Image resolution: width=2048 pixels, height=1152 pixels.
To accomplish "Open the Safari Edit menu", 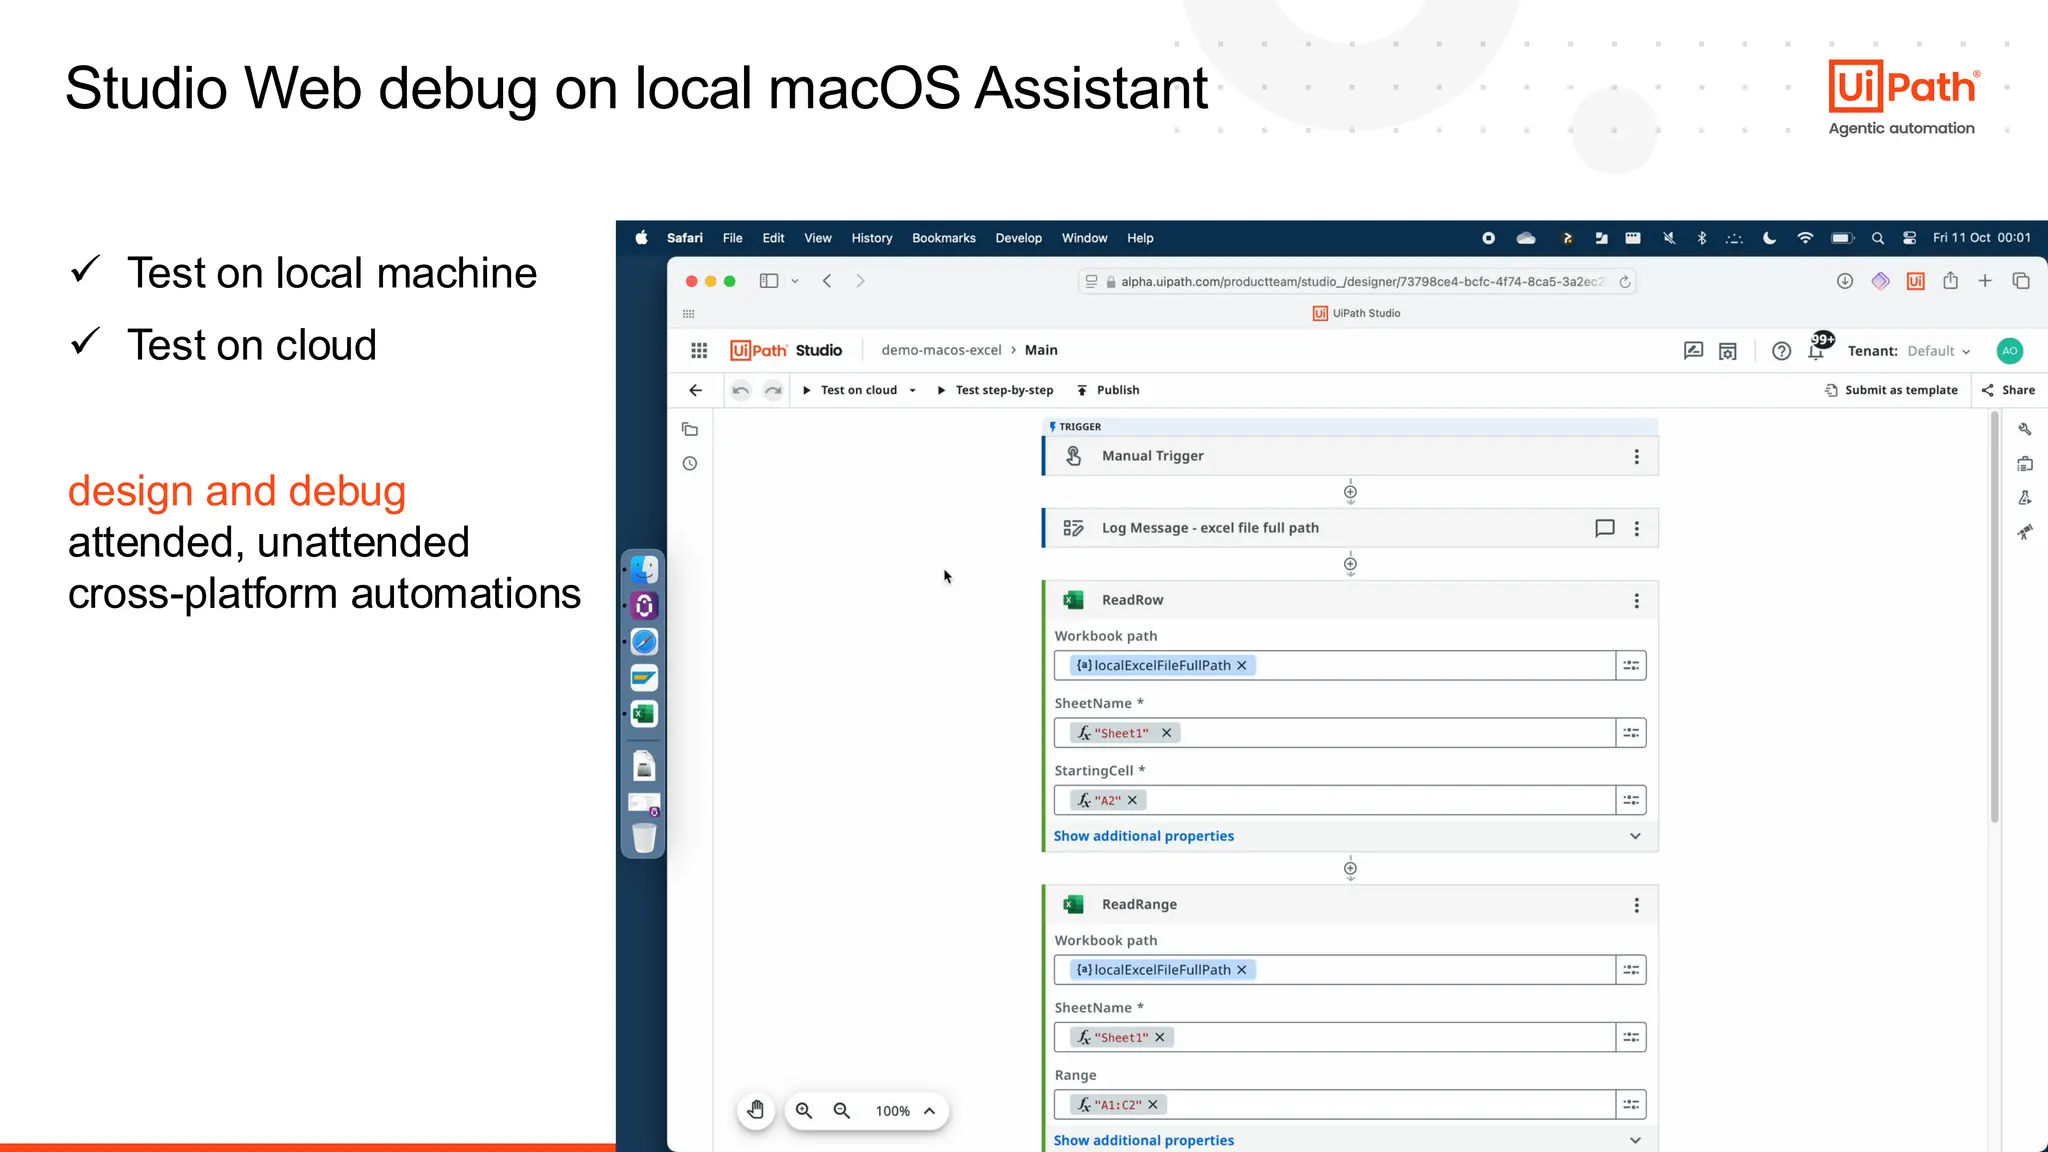I will (773, 238).
